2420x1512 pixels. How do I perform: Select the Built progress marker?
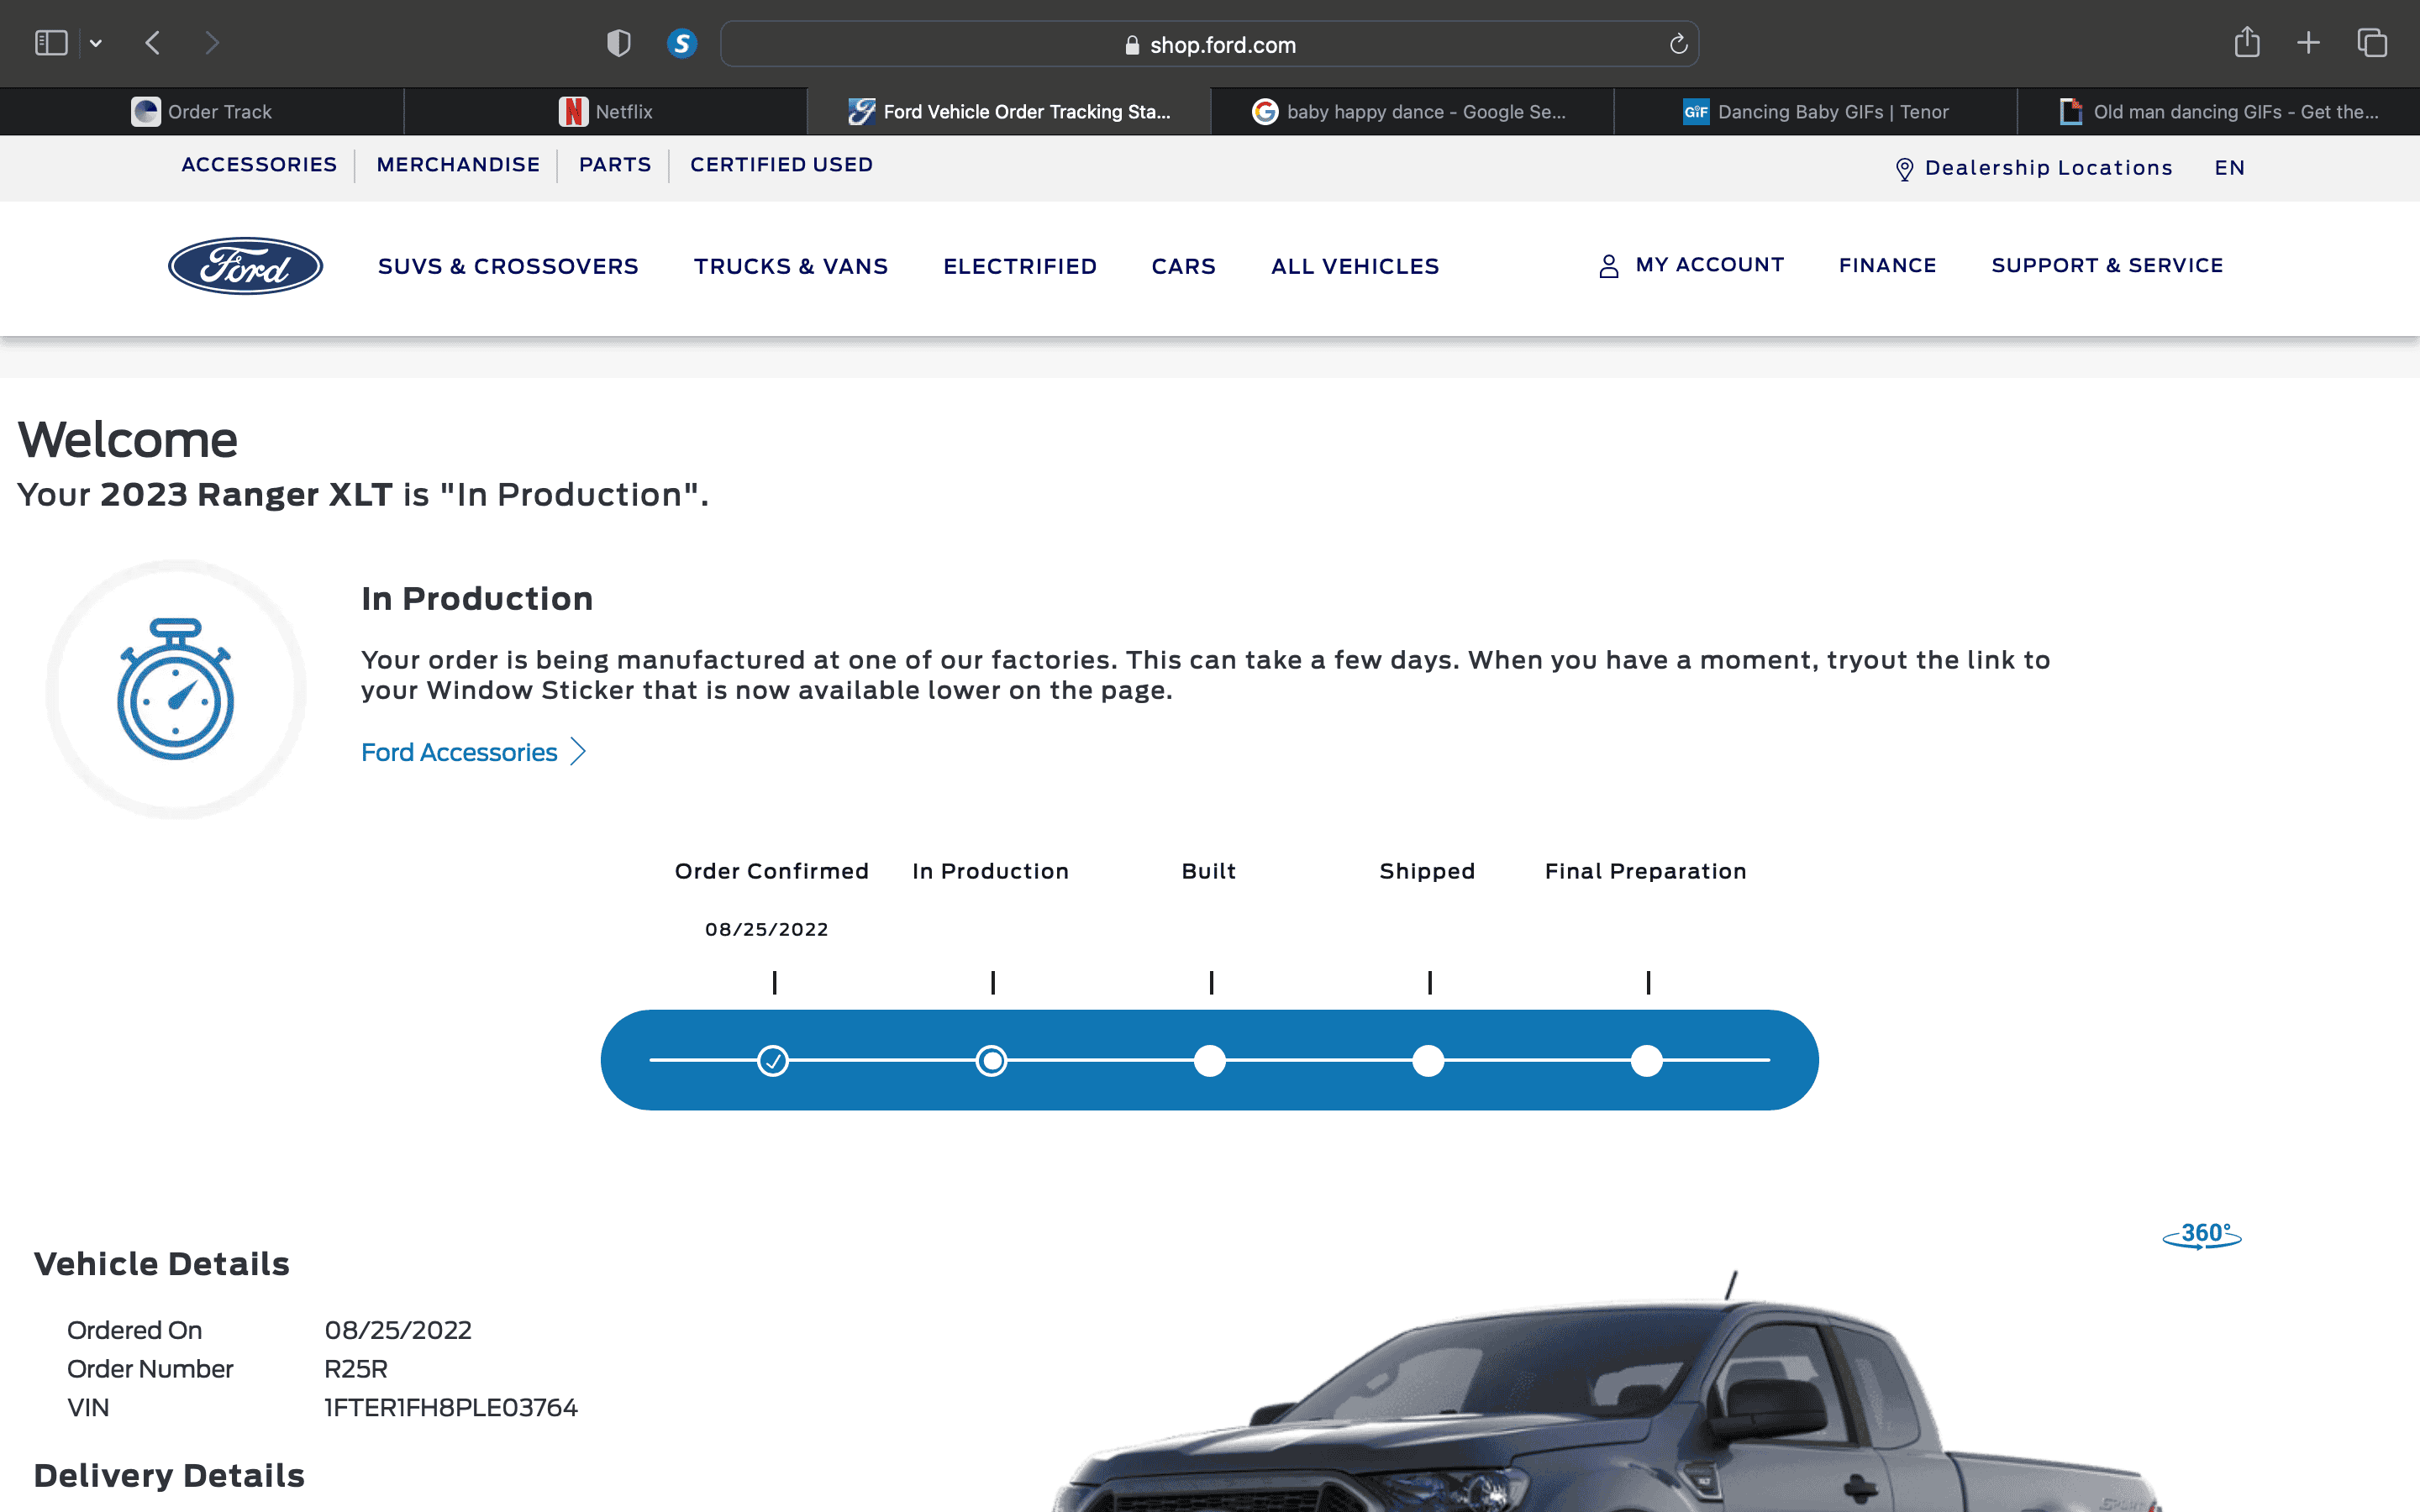click(x=1210, y=1060)
